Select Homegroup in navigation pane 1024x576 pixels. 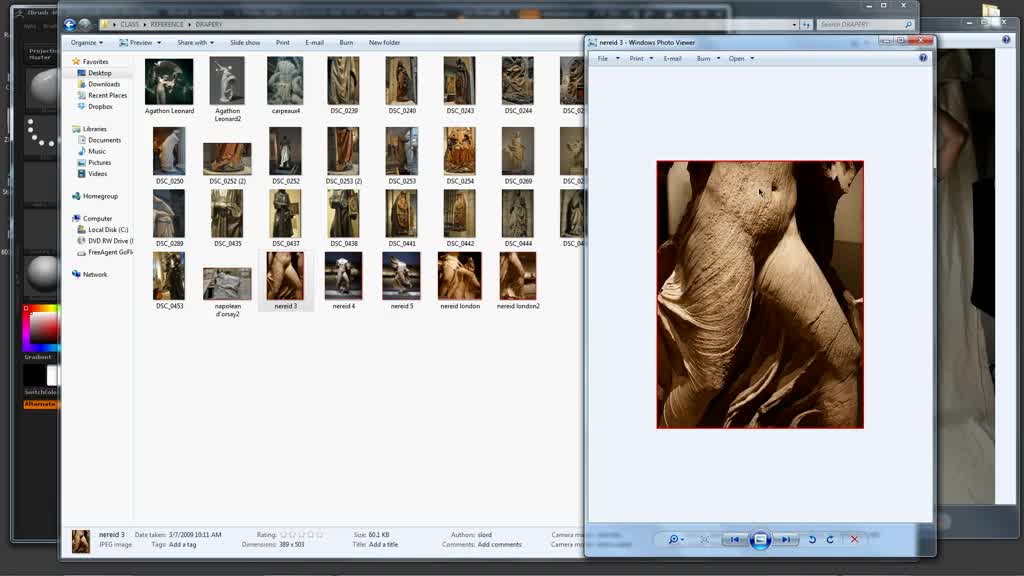tap(99, 196)
